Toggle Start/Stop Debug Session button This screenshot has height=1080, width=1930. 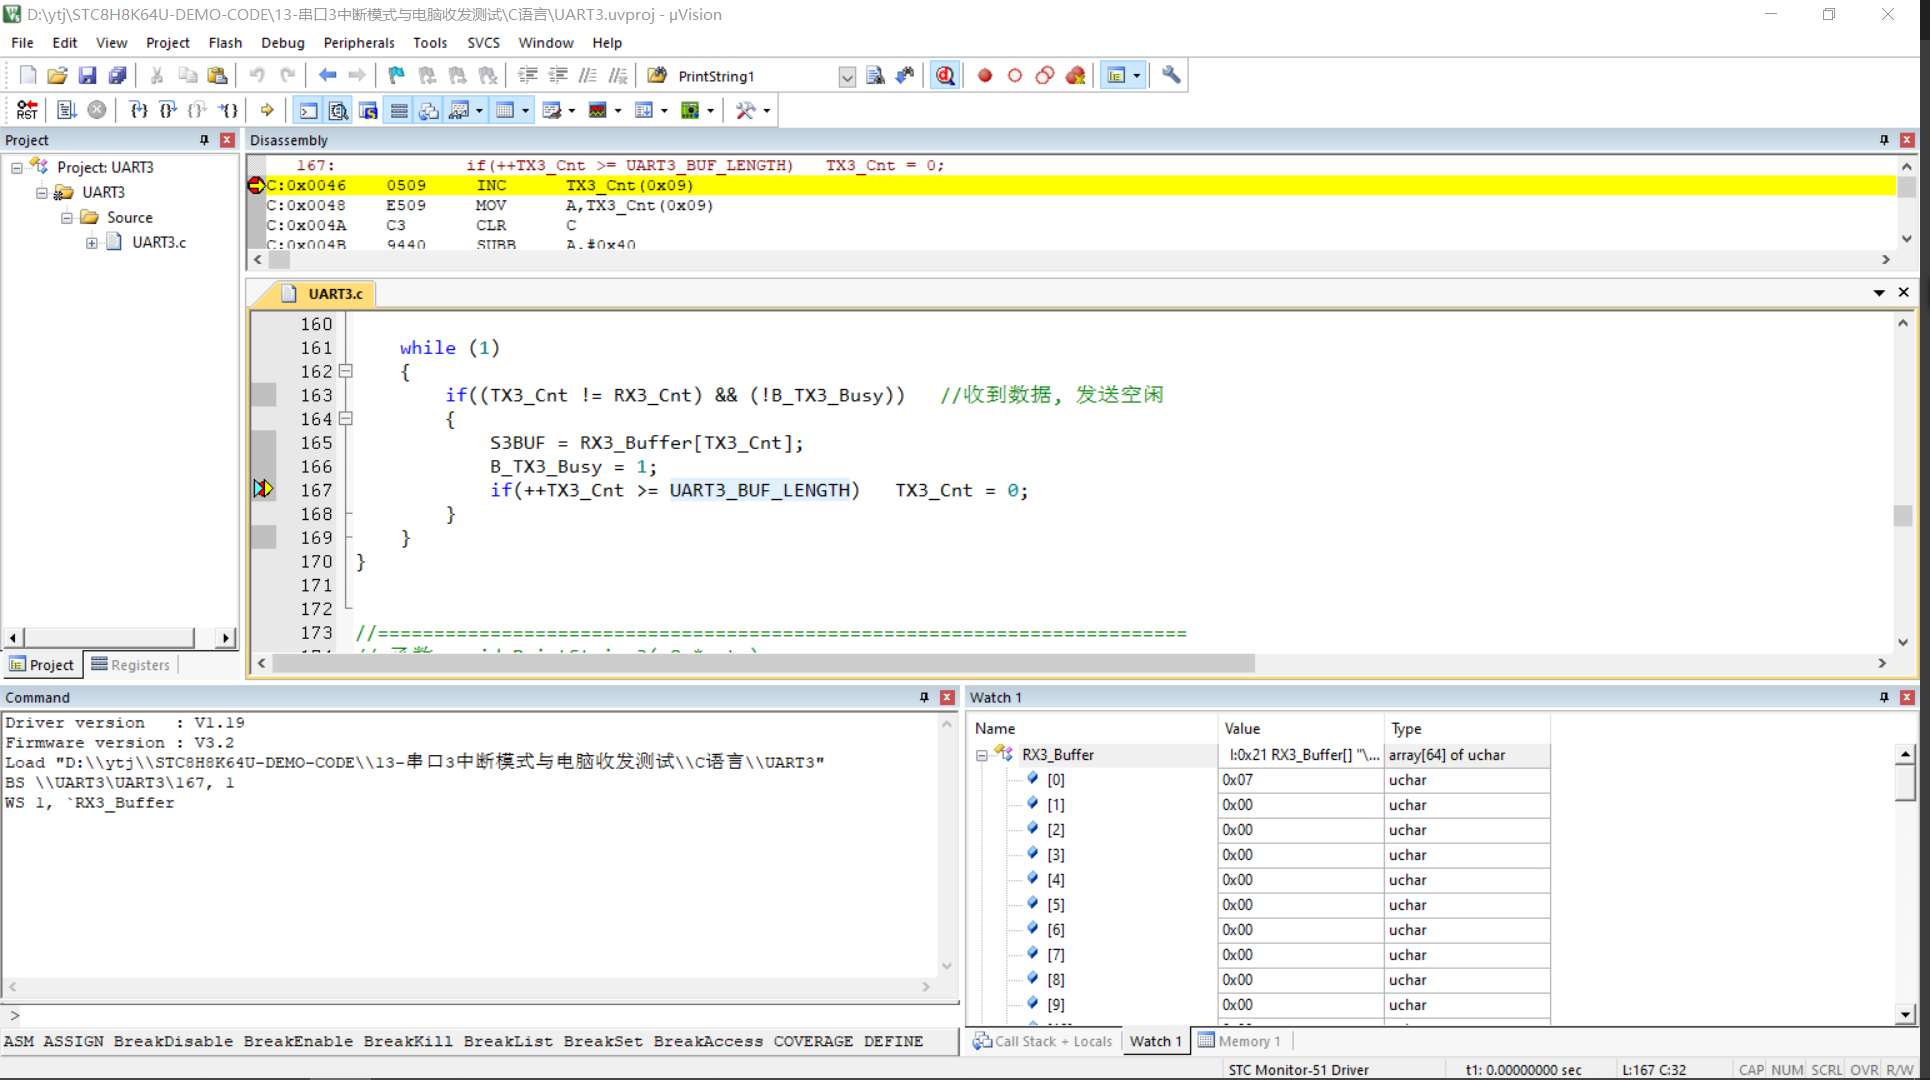click(945, 76)
